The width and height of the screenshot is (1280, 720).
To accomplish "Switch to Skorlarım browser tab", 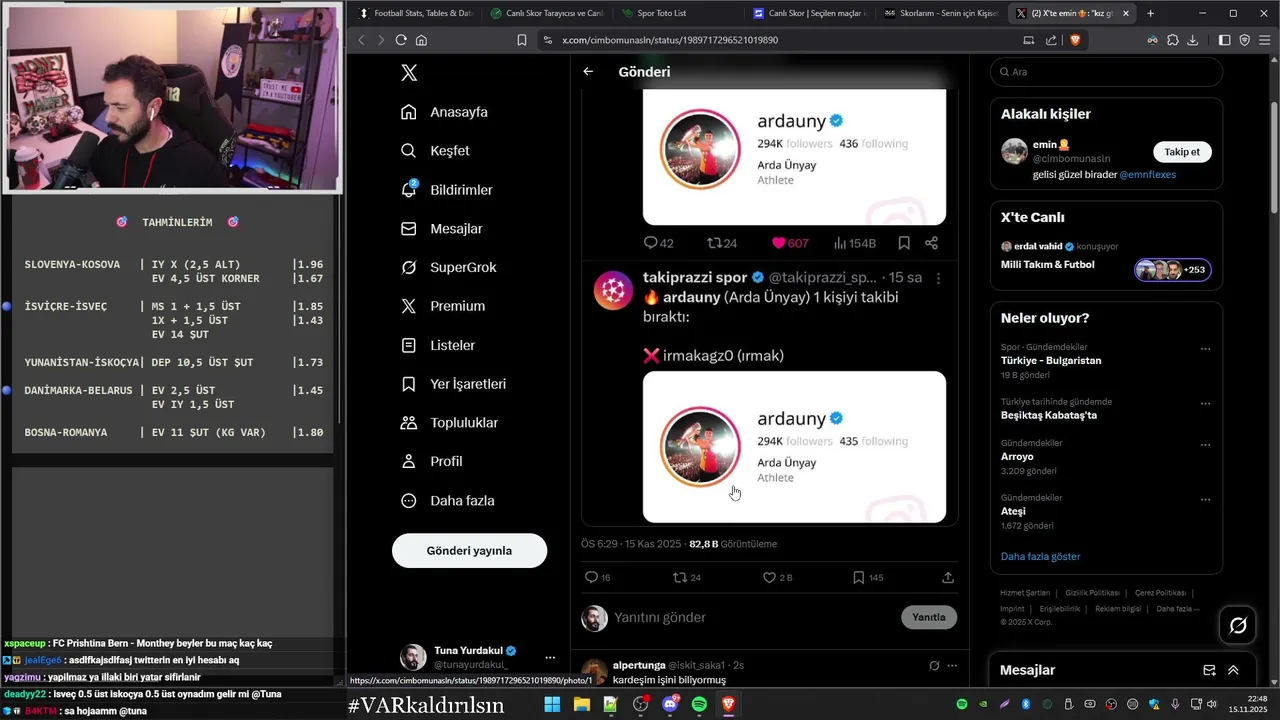I will click(x=940, y=13).
